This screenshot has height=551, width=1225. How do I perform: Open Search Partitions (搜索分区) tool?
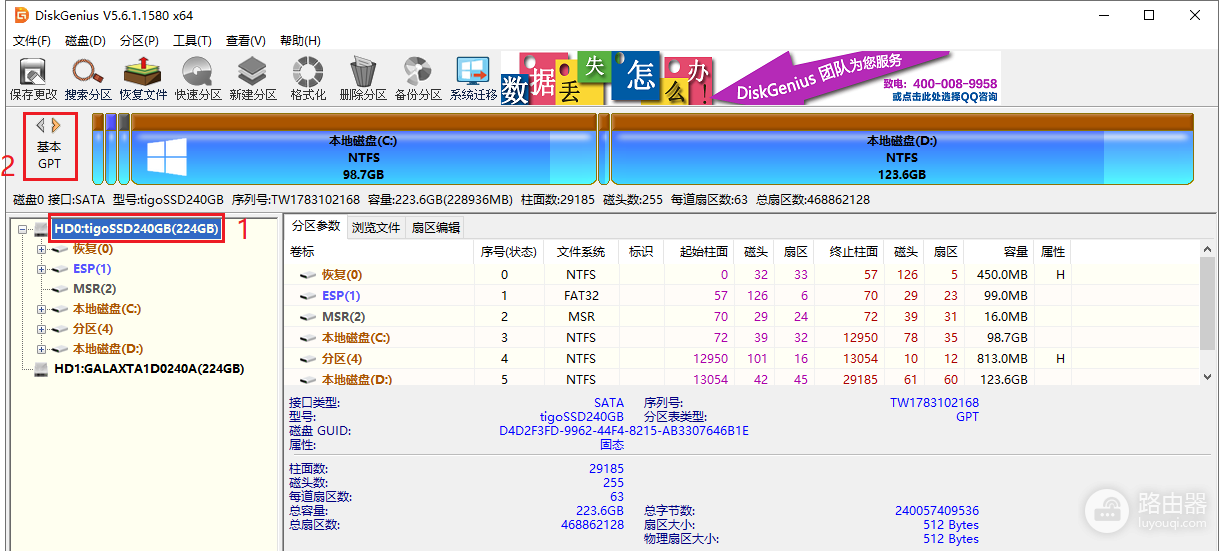coord(88,78)
